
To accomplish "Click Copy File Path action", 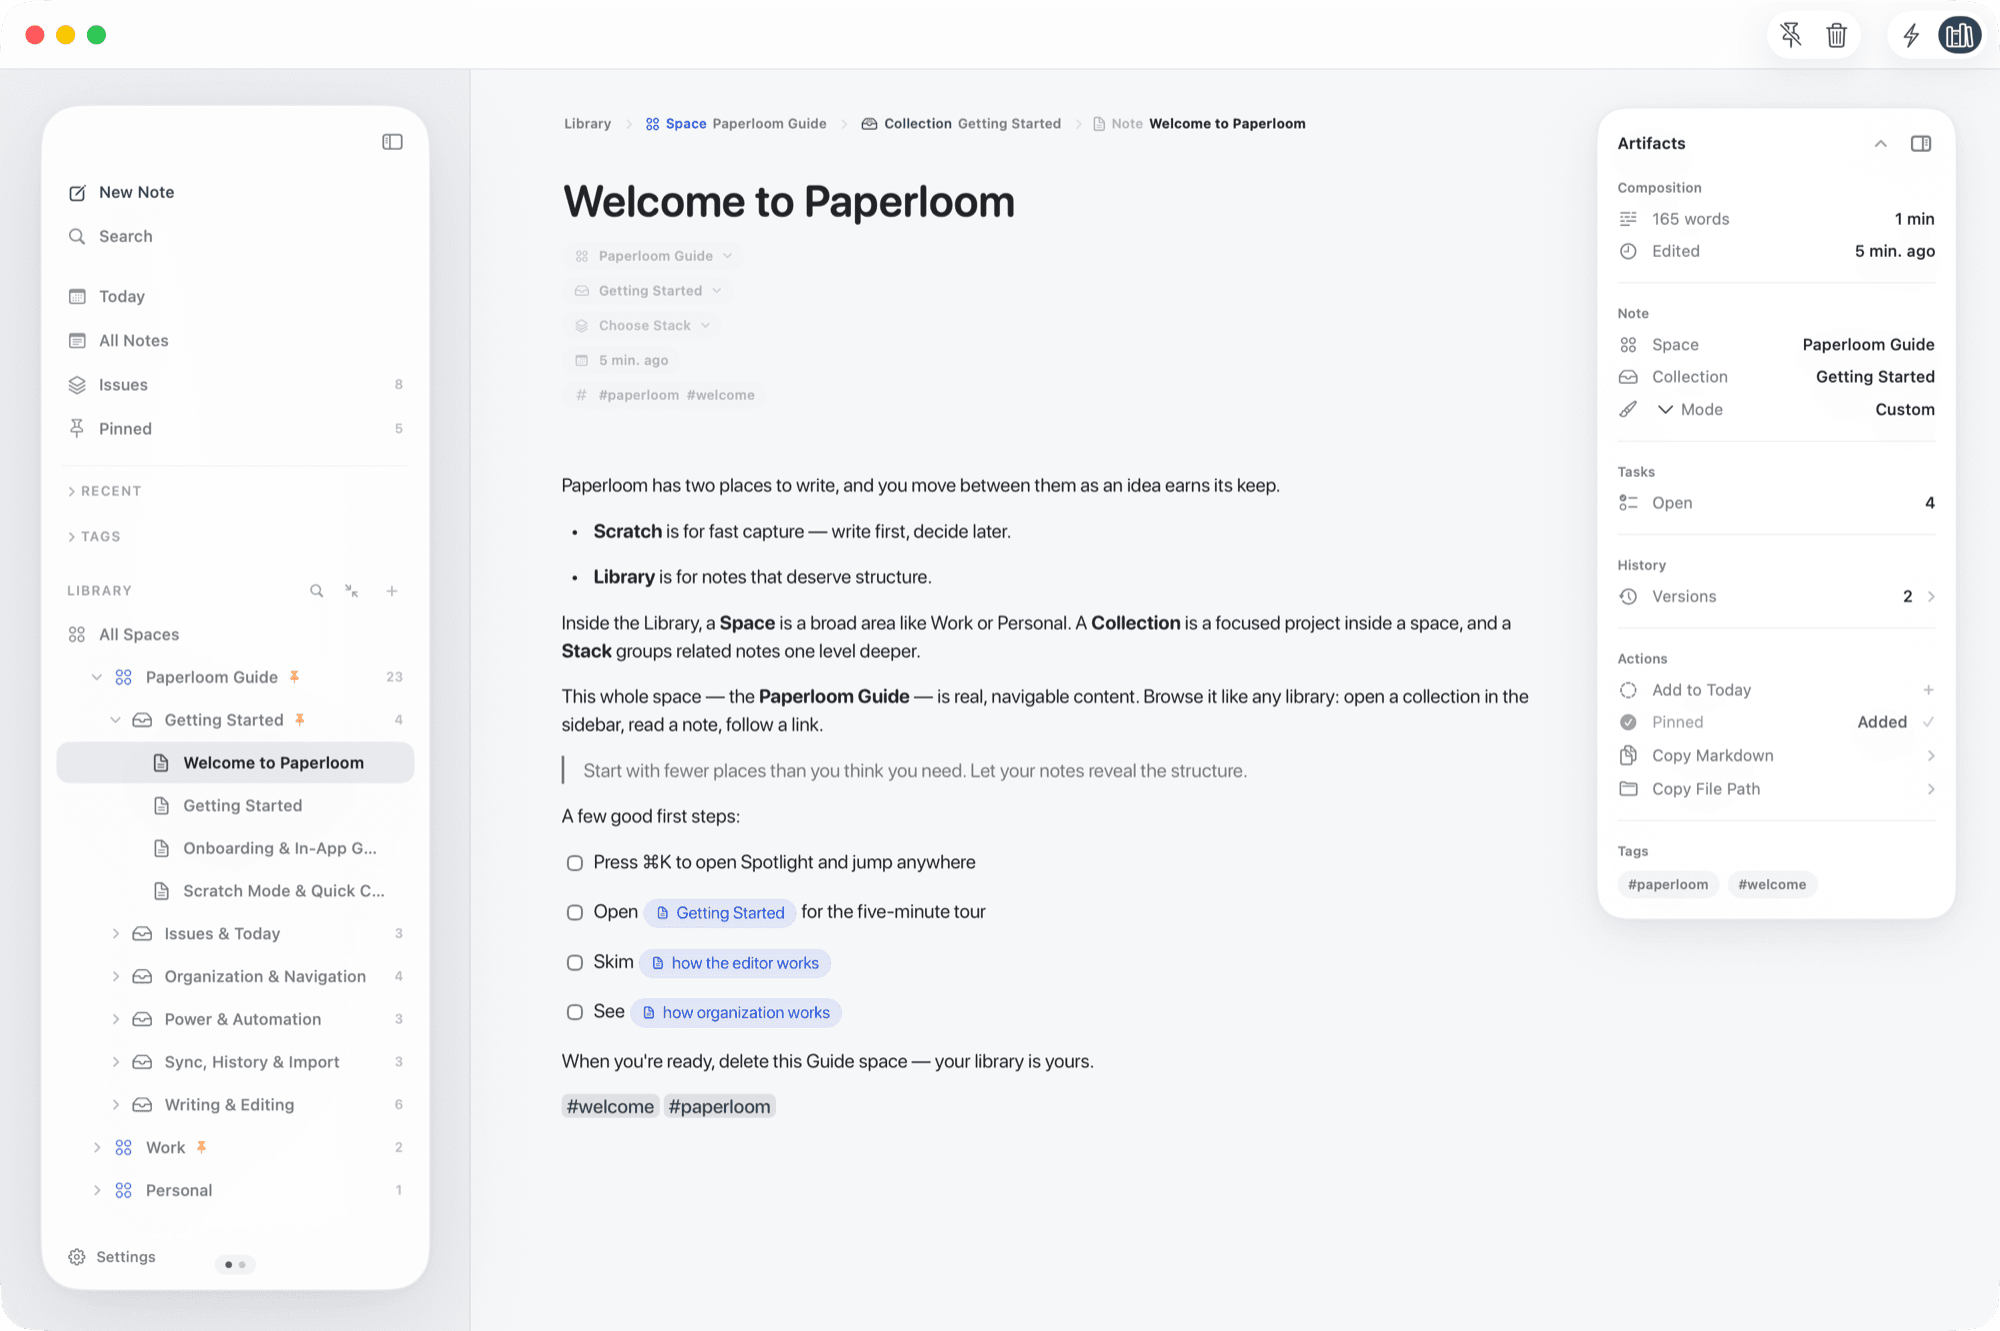I will pyautogui.click(x=1776, y=789).
